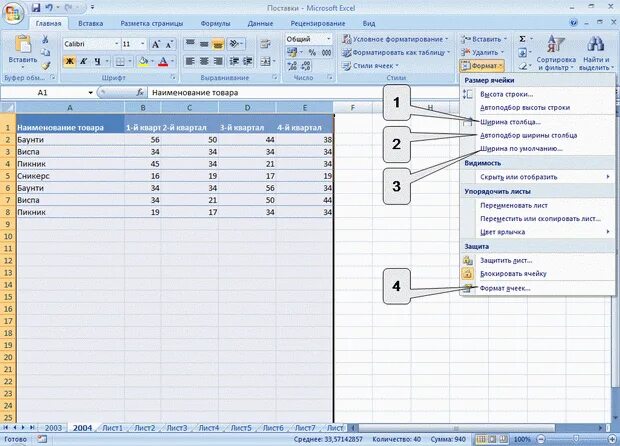This screenshot has width=620, height=446.
Task: Save the workbook with the floppy icon
Action: (x=36, y=8)
